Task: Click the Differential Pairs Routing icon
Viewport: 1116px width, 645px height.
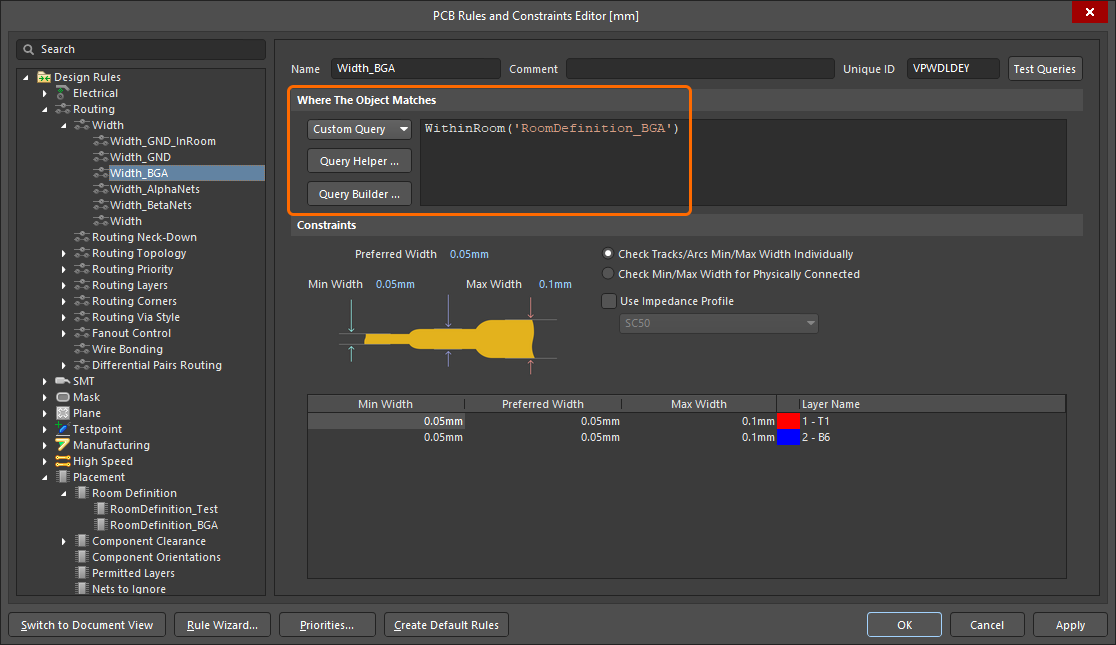Action: 82,365
